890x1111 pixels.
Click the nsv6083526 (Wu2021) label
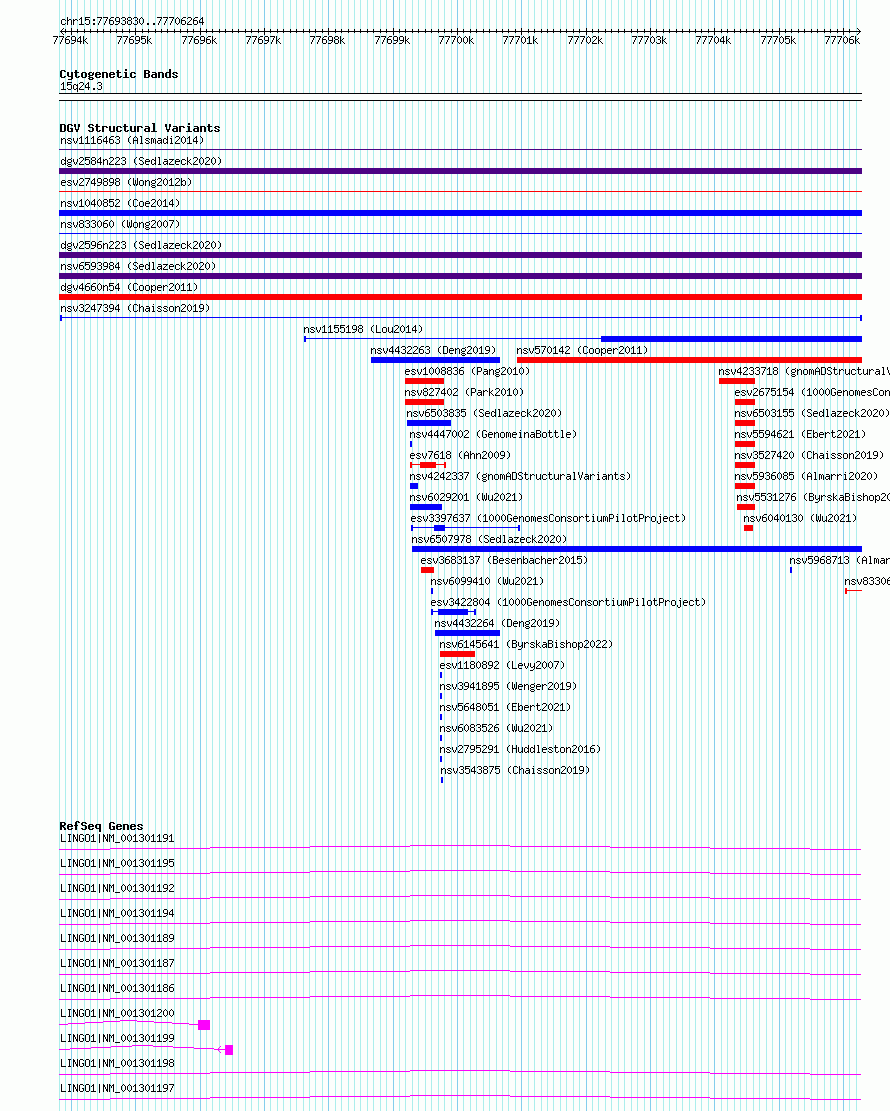[x=496, y=728]
